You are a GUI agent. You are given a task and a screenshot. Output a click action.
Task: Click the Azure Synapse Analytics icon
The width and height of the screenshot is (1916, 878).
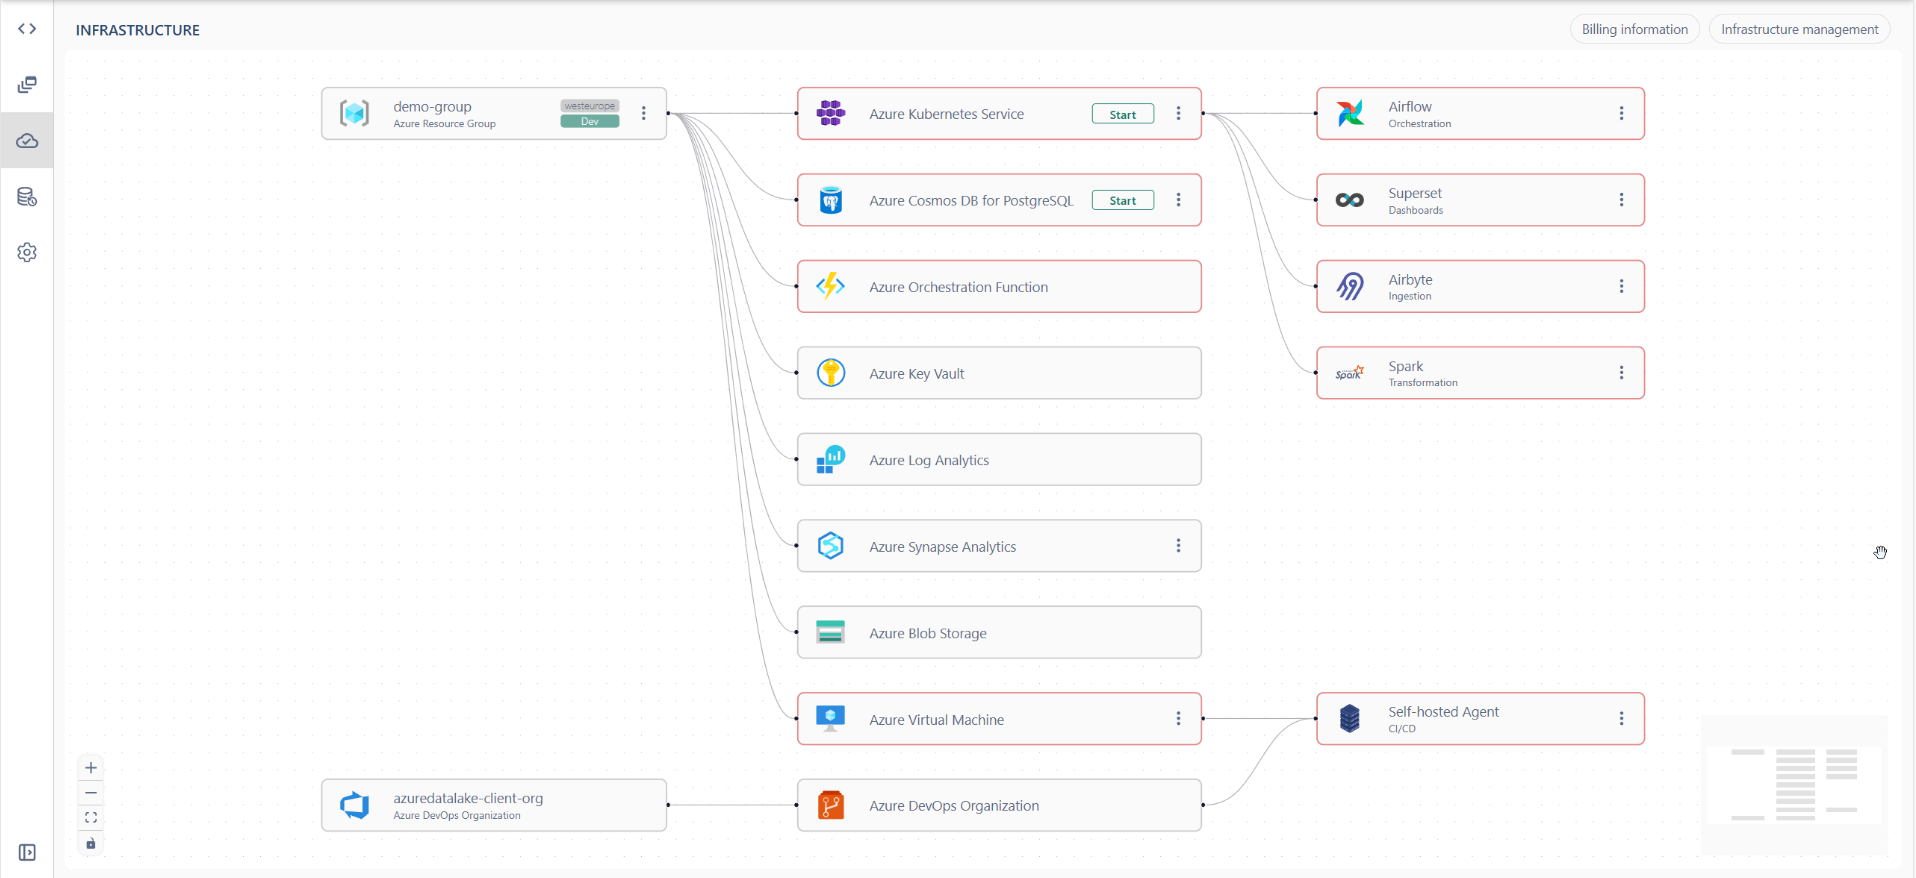coord(830,546)
